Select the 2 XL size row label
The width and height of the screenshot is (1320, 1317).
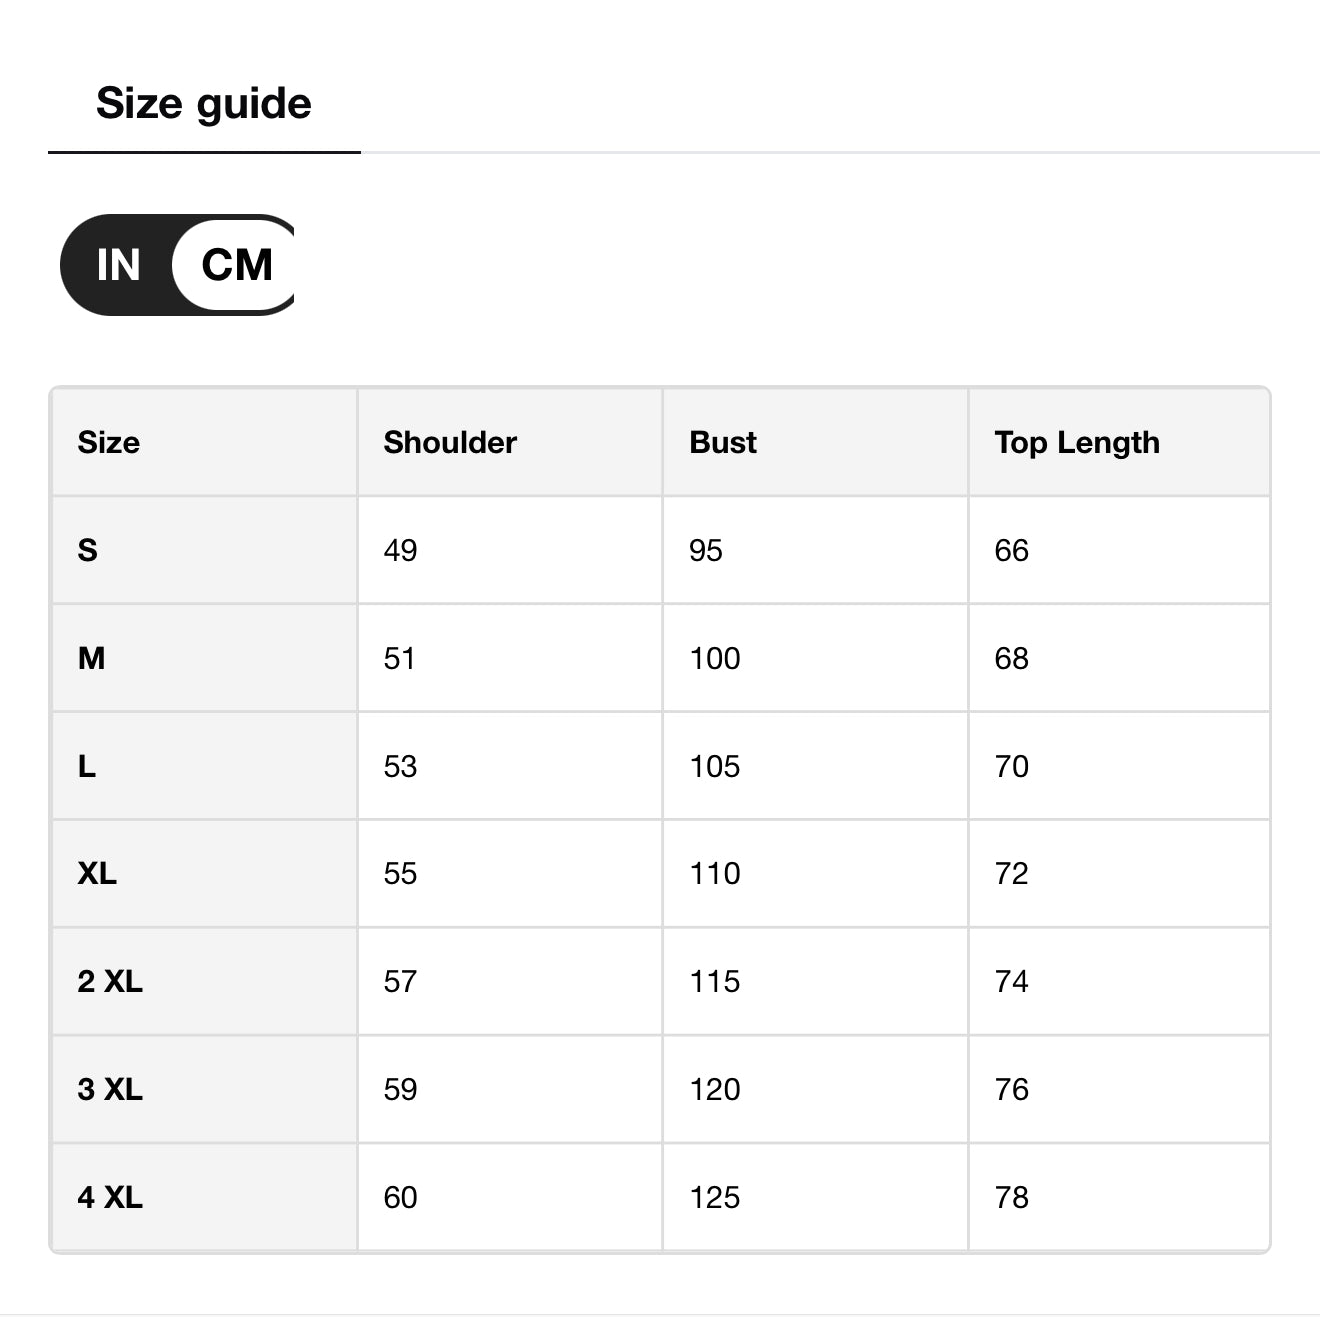click(110, 981)
